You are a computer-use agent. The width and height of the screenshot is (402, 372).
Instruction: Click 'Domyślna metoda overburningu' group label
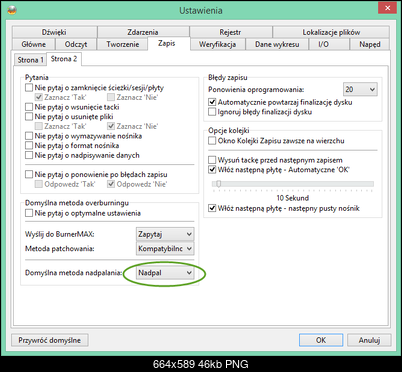pos(77,203)
